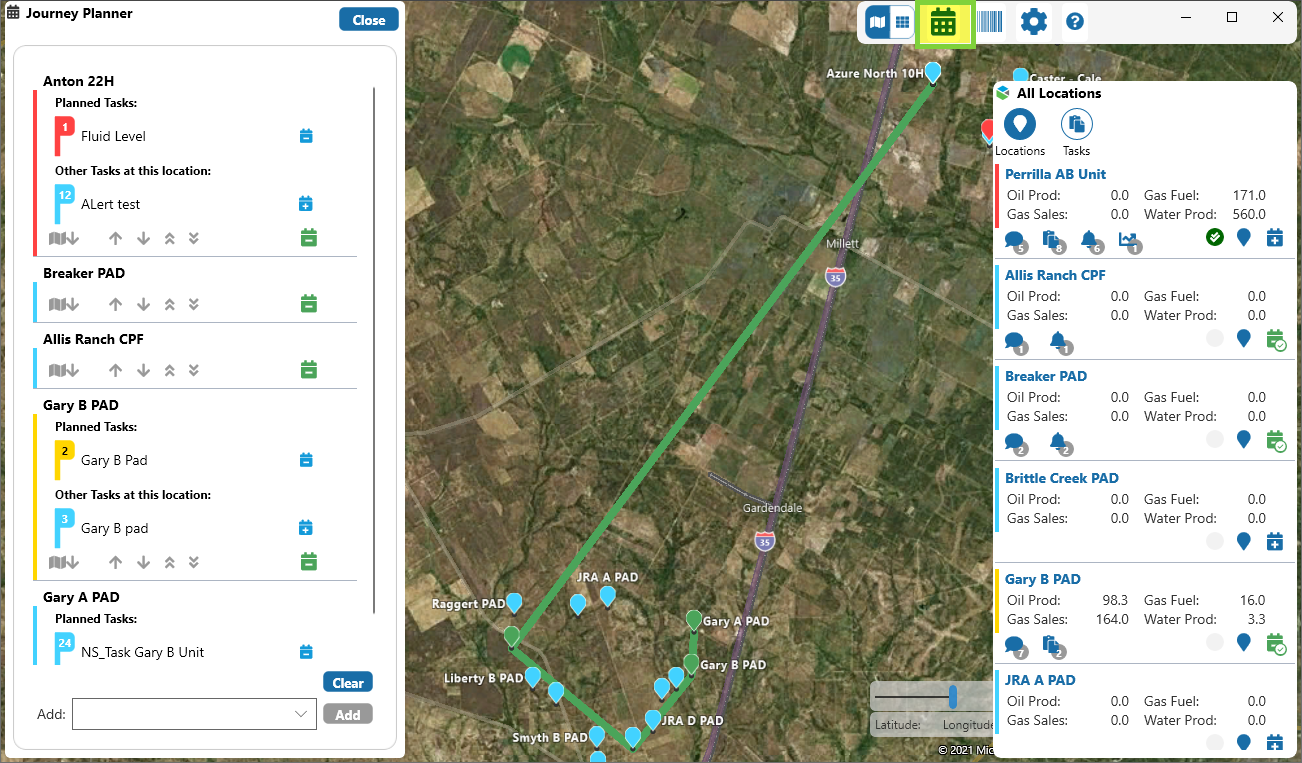Toggle JRA A PAD status circle
The image size is (1302, 763).
1215,742
